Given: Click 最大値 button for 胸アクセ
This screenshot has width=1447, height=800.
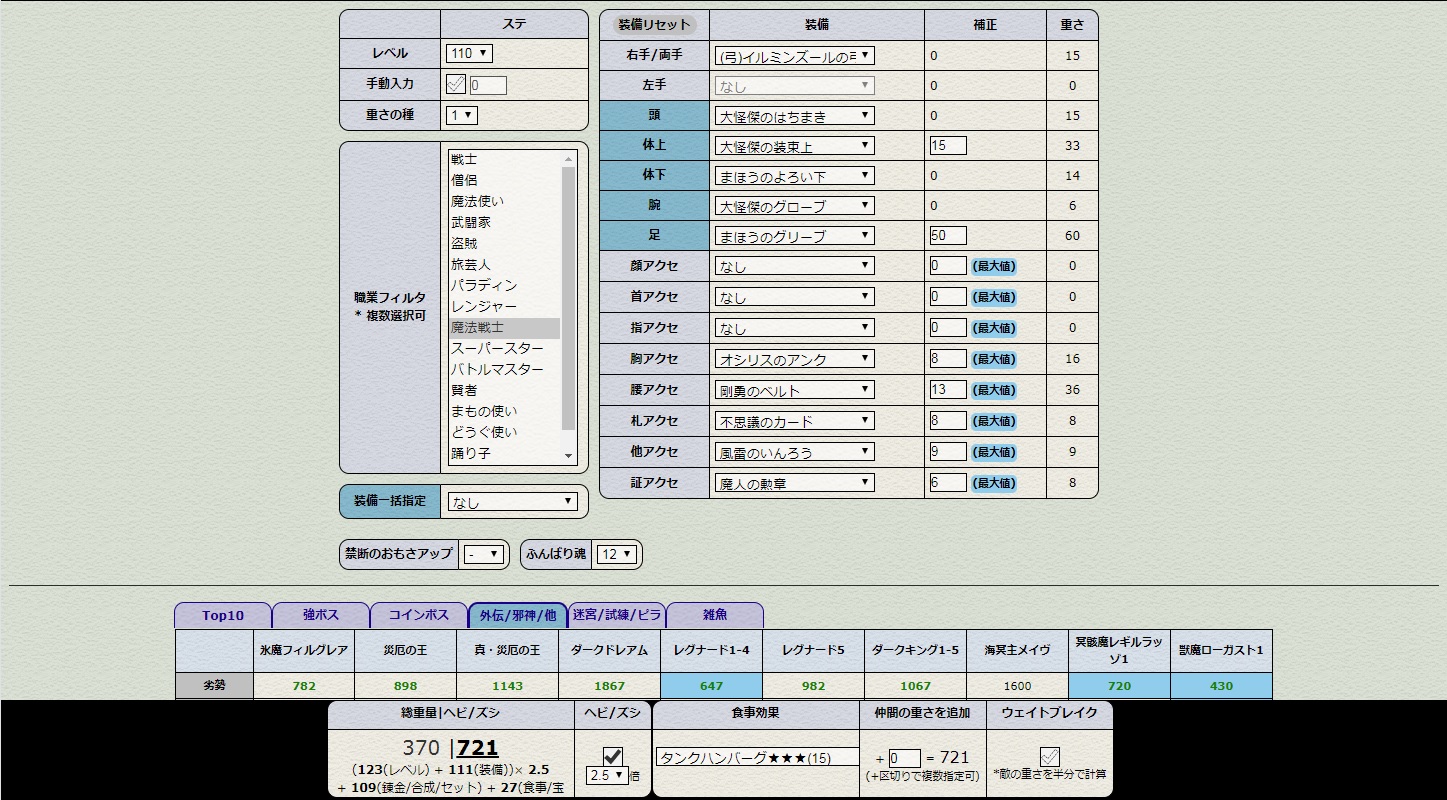Looking at the screenshot, I should pos(994,358).
